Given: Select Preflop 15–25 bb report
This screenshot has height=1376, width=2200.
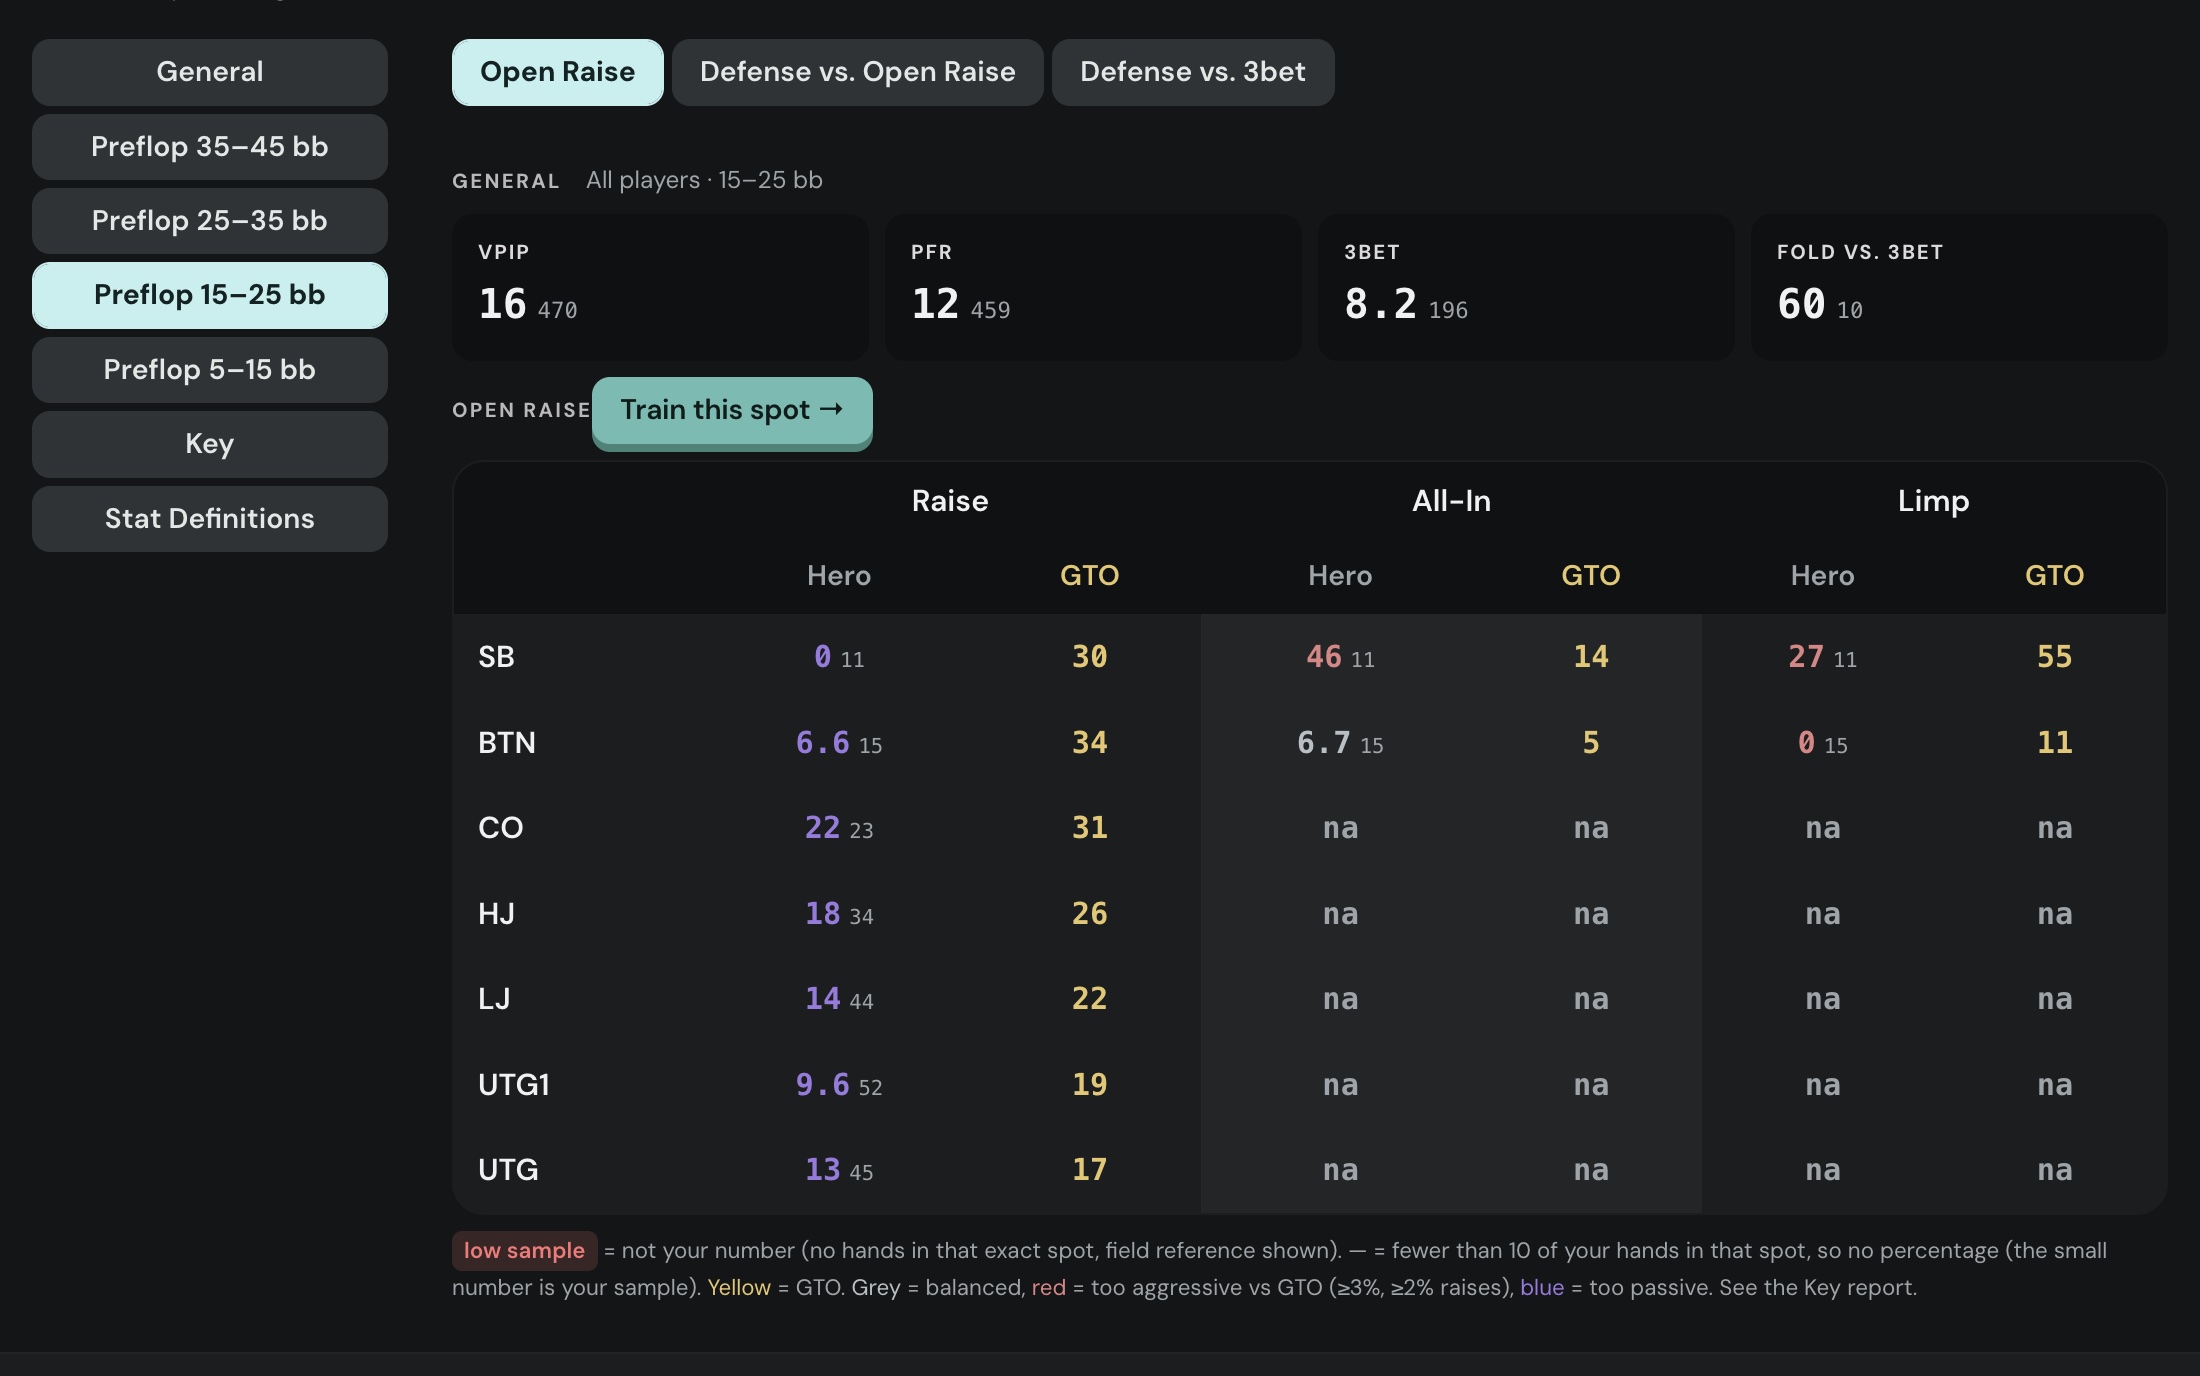Looking at the screenshot, I should pyautogui.click(x=209, y=295).
